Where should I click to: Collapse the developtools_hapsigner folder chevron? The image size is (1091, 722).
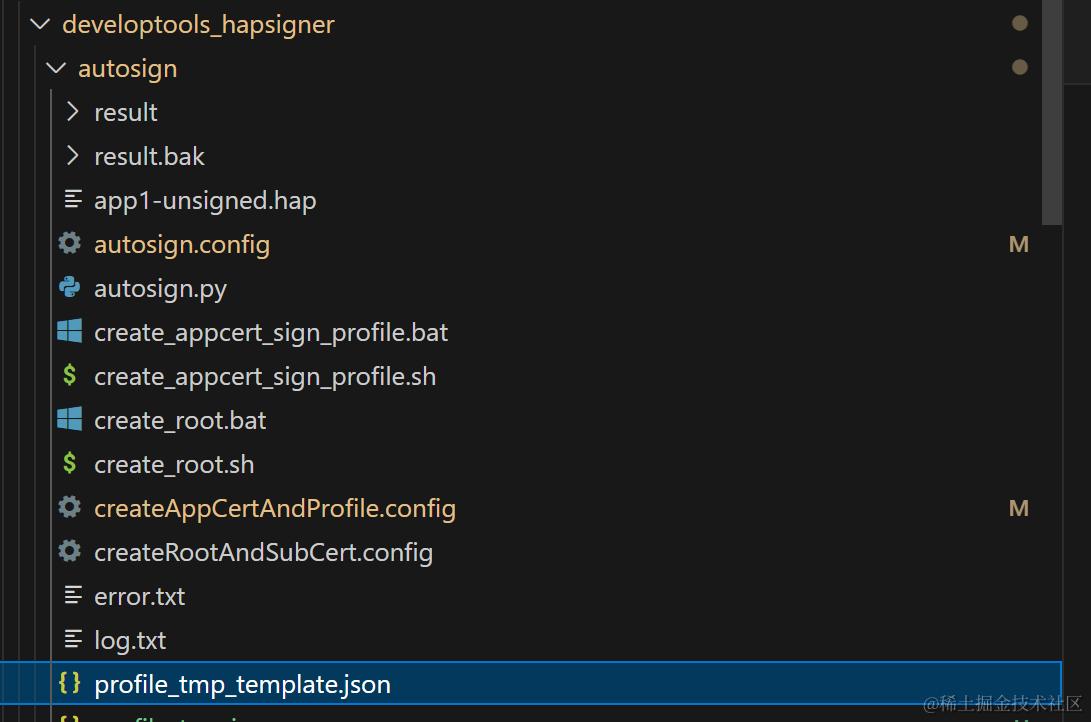(40, 24)
